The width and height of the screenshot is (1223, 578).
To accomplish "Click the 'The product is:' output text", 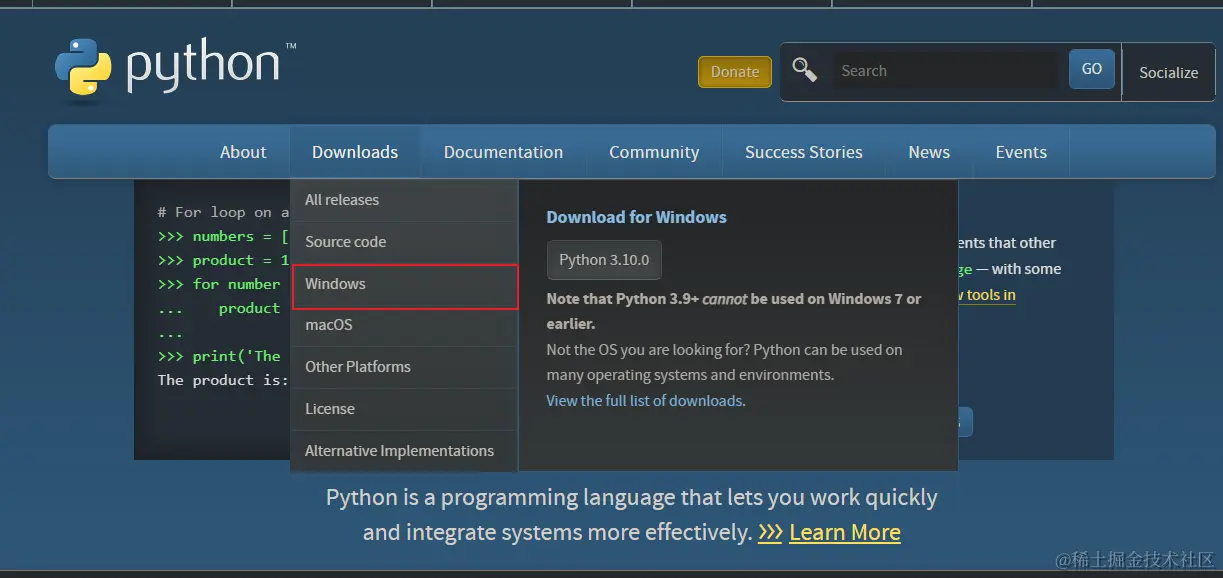I will [223, 380].
